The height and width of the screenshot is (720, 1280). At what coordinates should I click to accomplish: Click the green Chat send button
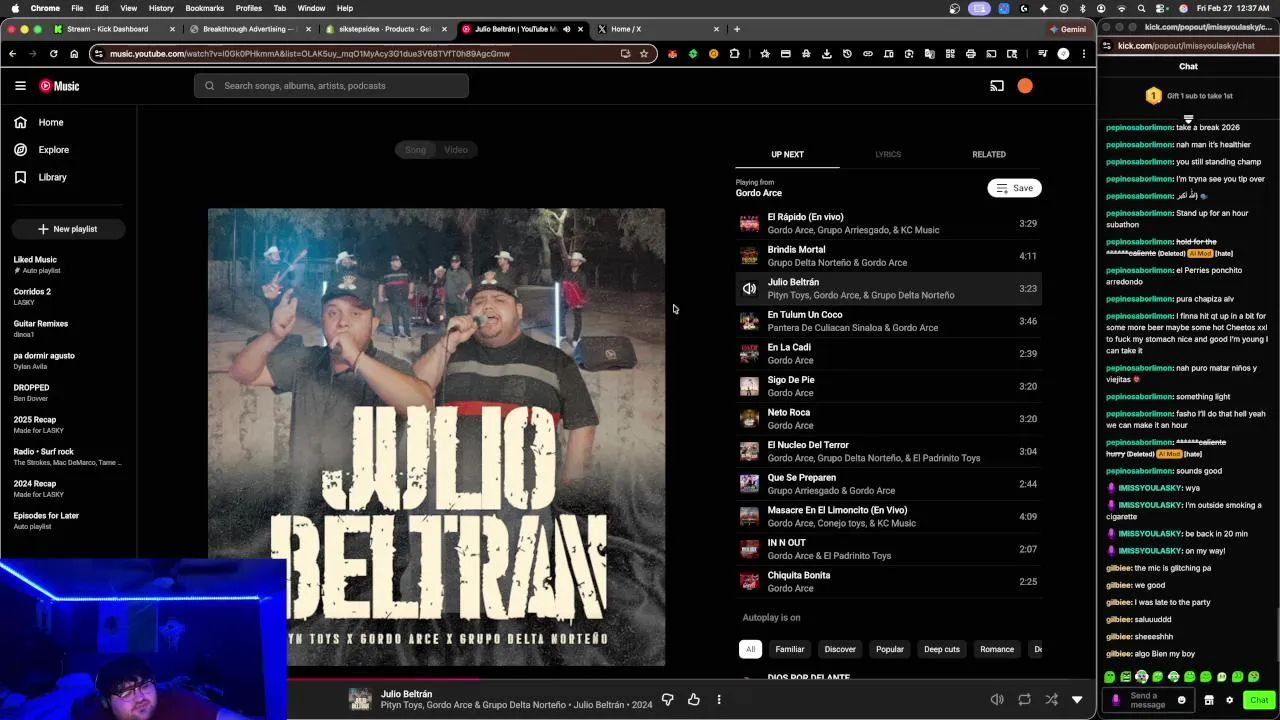point(1259,700)
